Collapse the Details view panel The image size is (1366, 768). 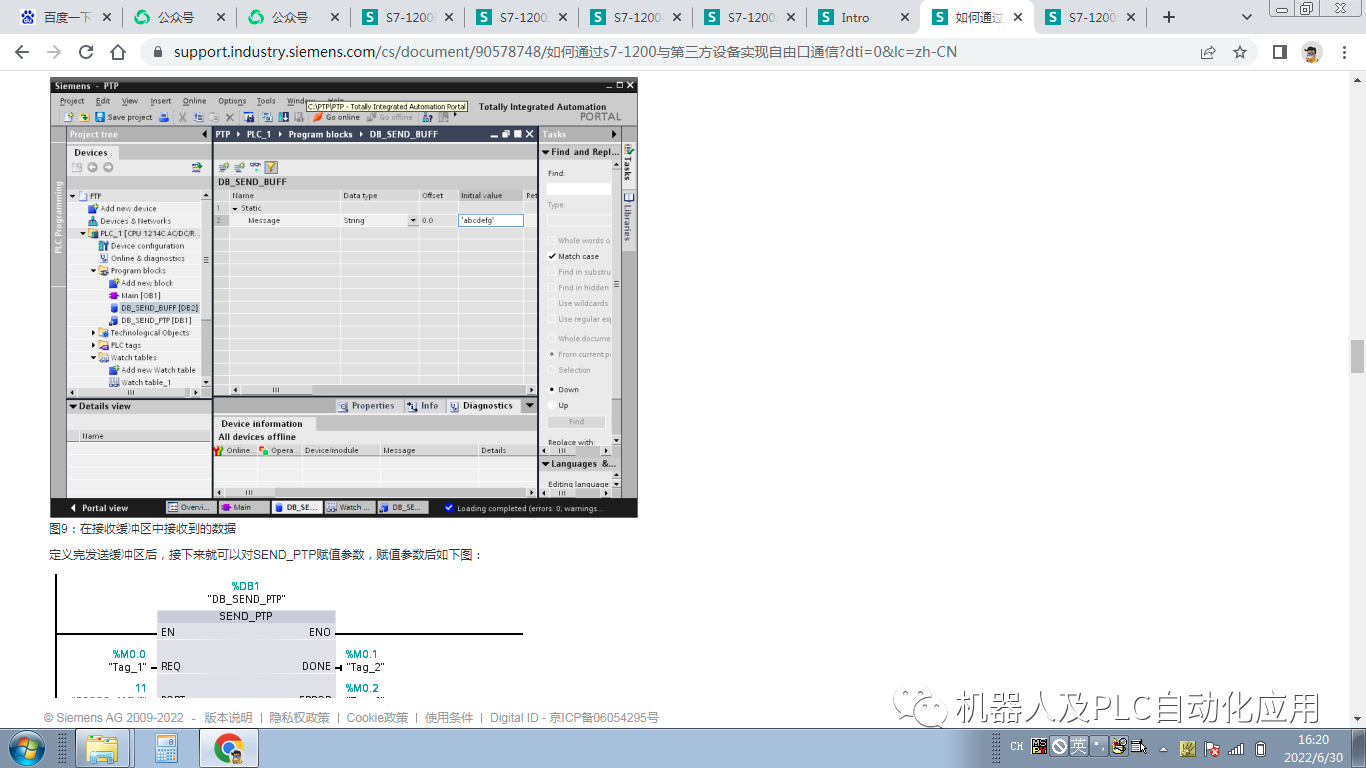[73, 406]
